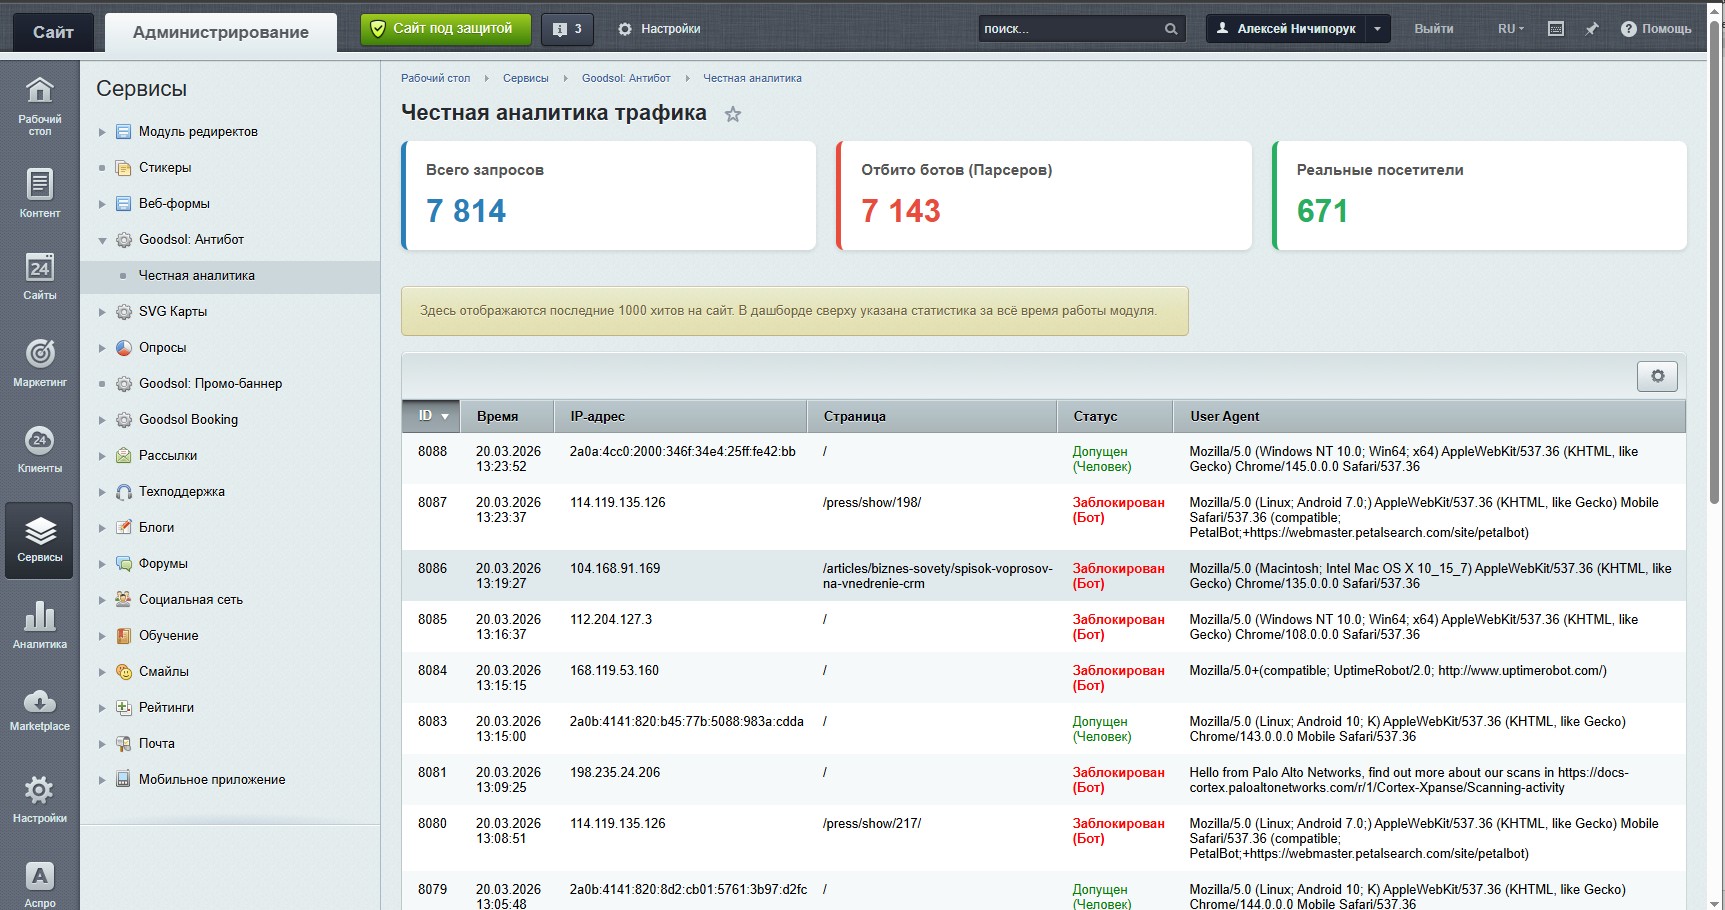Open the Контент sidebar icon

pyautogui.click(x=39, y=193)
